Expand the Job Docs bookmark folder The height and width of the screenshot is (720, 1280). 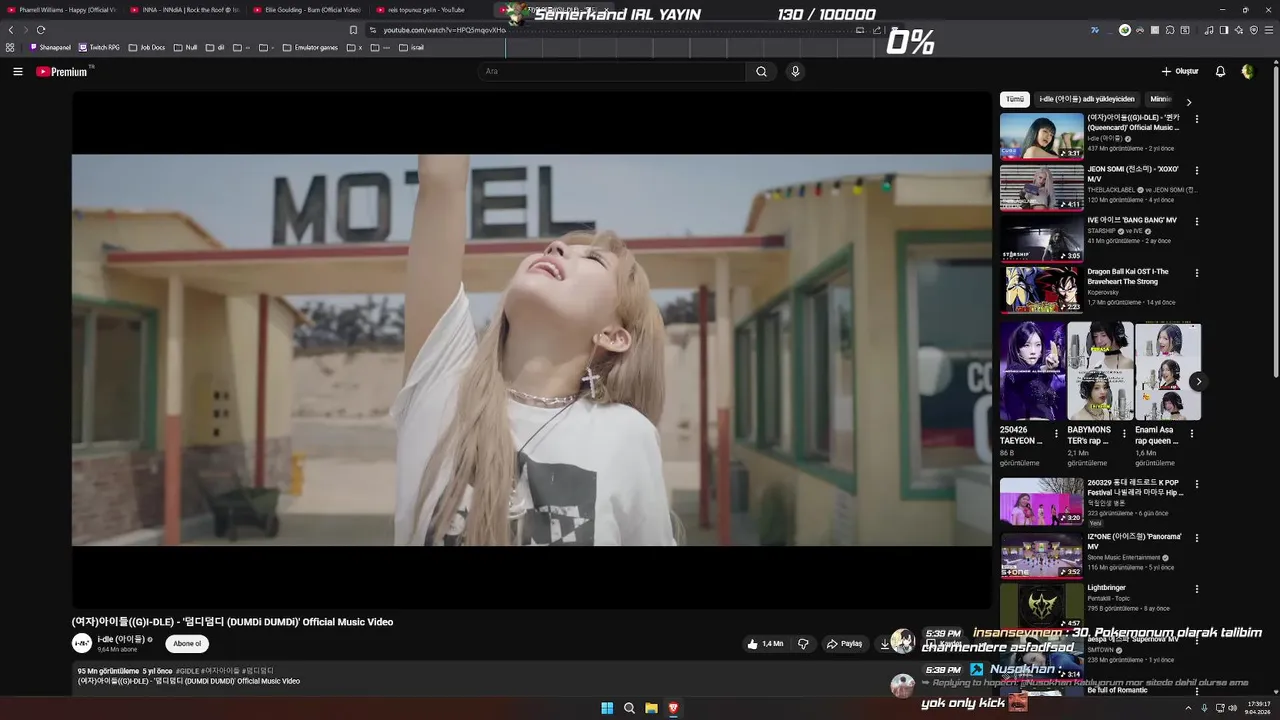(x=147, y=47)
